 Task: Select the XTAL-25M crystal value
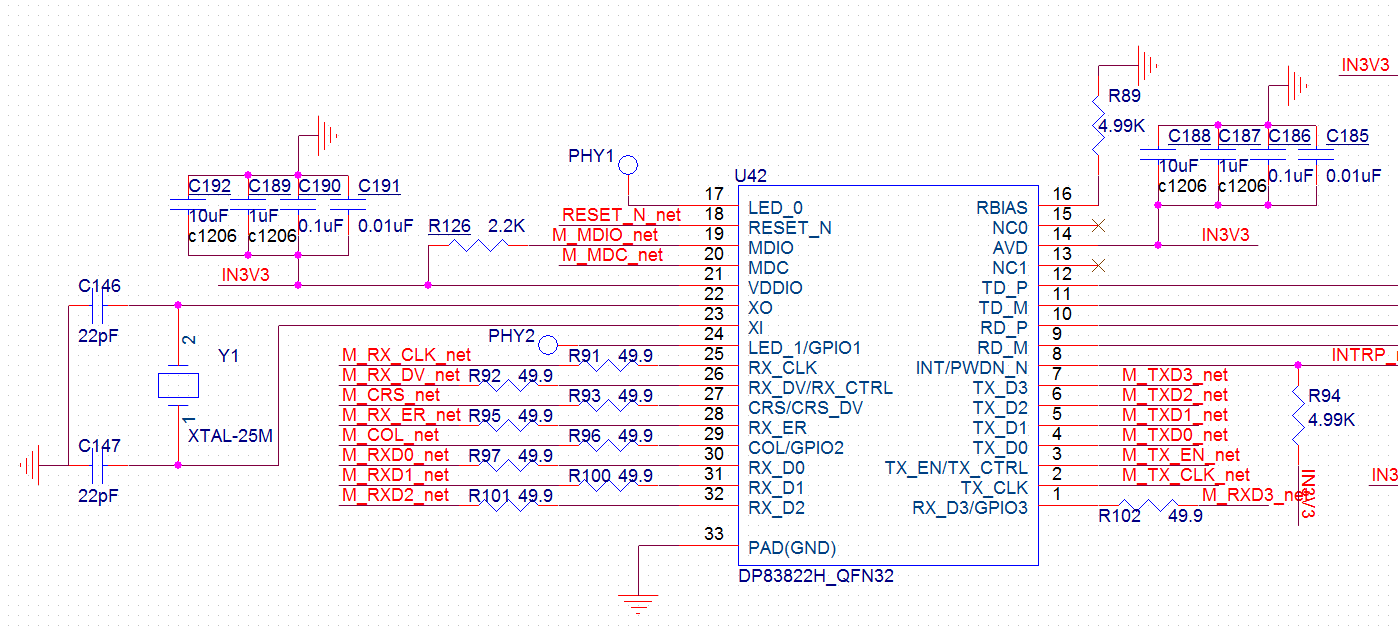(x=229, y=436)
